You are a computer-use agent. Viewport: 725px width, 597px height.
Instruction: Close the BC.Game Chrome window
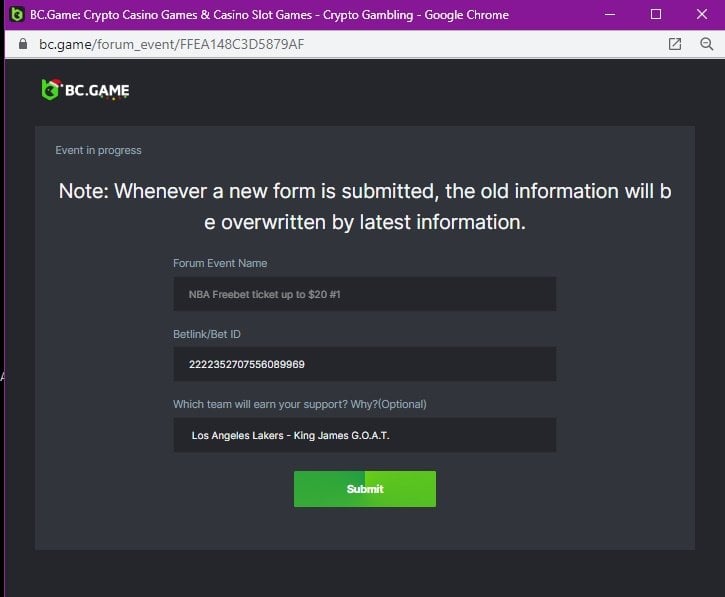pos(702,14)
